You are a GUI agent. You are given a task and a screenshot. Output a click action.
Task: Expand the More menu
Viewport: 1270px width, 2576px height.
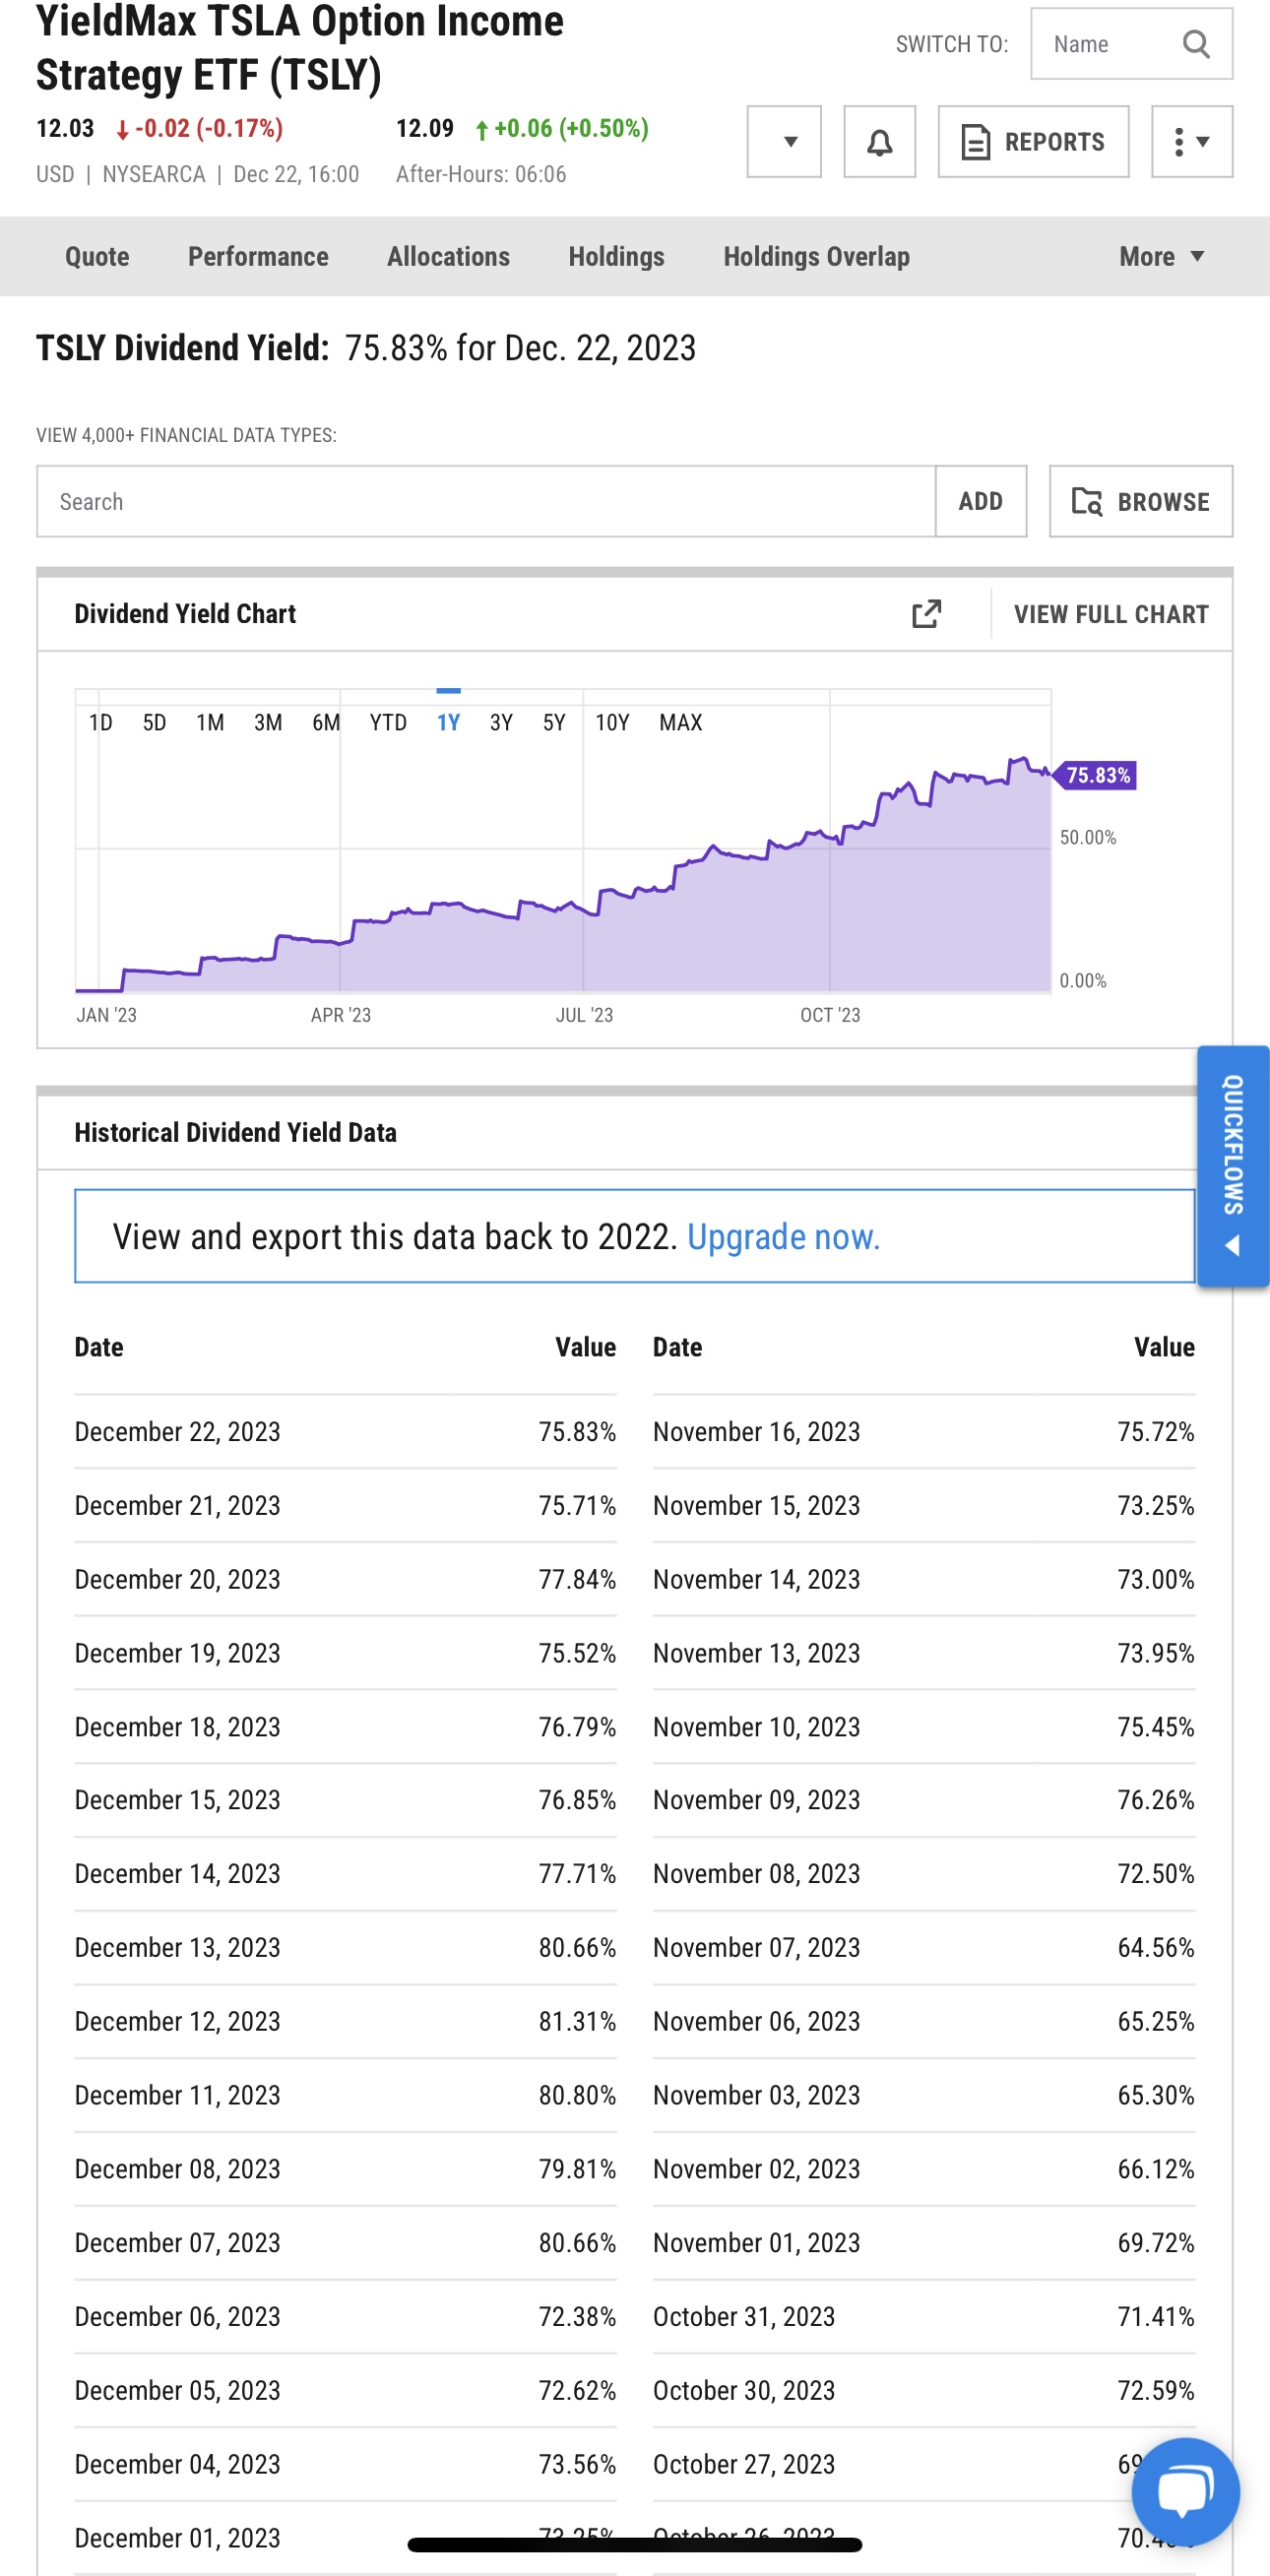coord(1161,257)
